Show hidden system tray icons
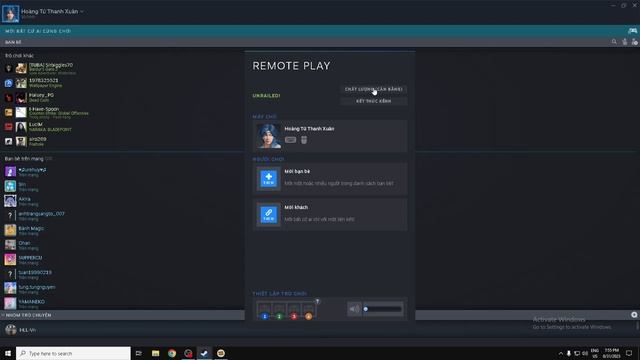The image size is (640, 360). (x=560, y=353)
